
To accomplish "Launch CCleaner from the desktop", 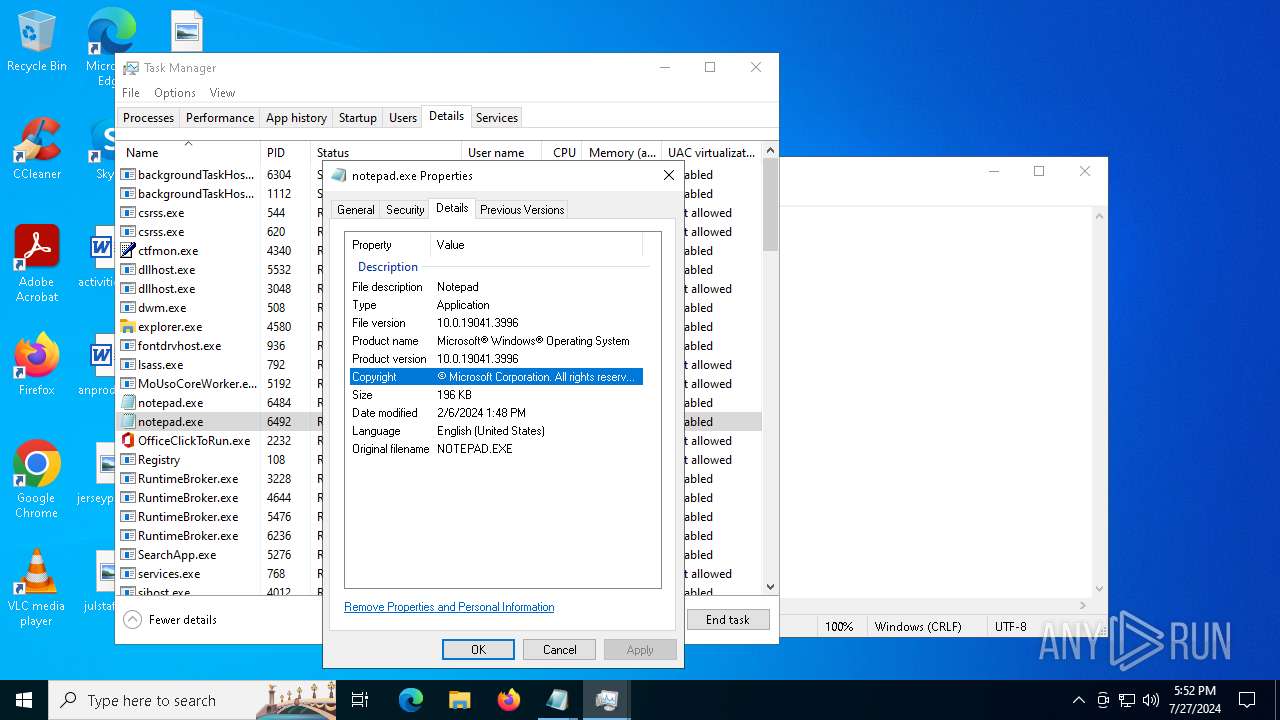I will coord(37,149).
